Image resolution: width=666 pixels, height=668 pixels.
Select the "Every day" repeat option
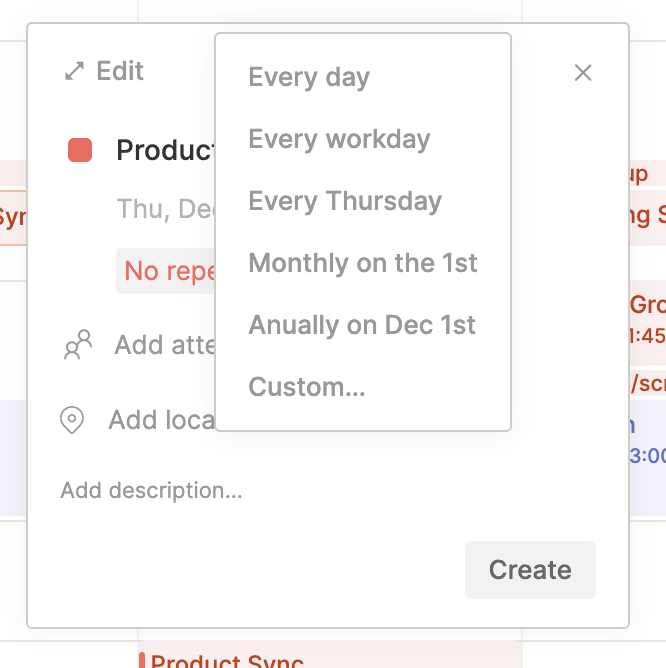click(309, 77)
